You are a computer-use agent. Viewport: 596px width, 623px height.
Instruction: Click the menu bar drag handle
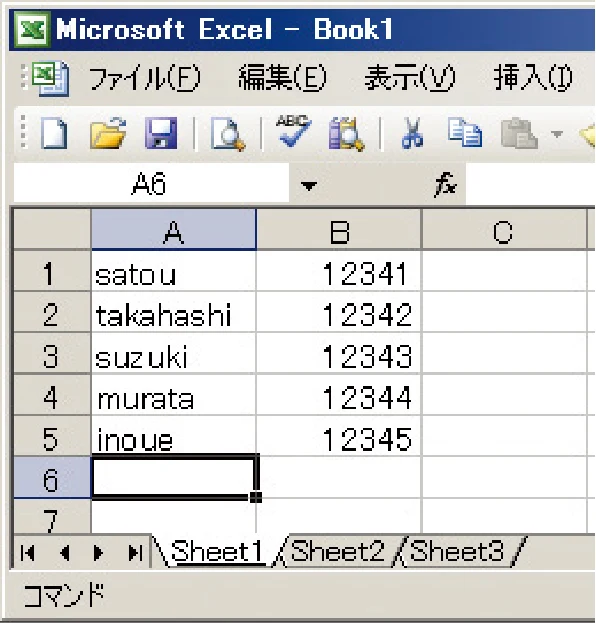click(23, 77)
